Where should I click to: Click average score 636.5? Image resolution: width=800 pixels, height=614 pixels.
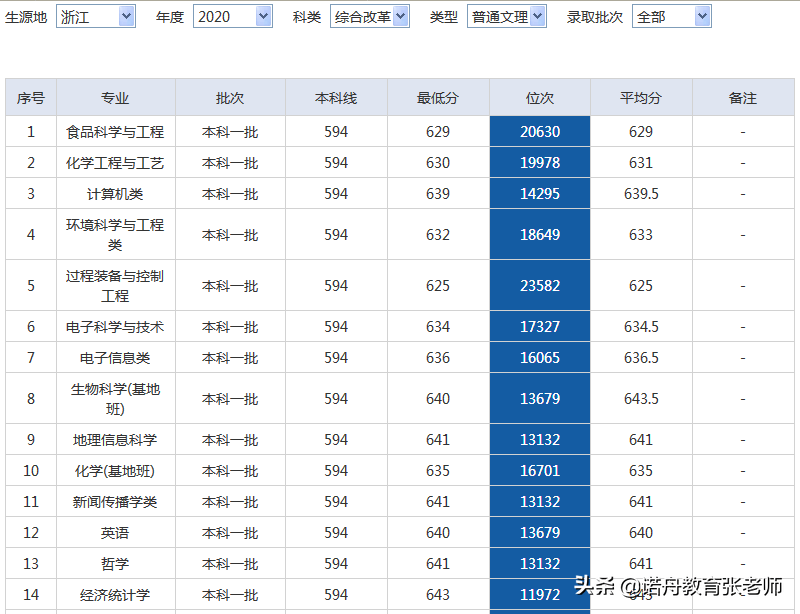[x=641, y=358]
